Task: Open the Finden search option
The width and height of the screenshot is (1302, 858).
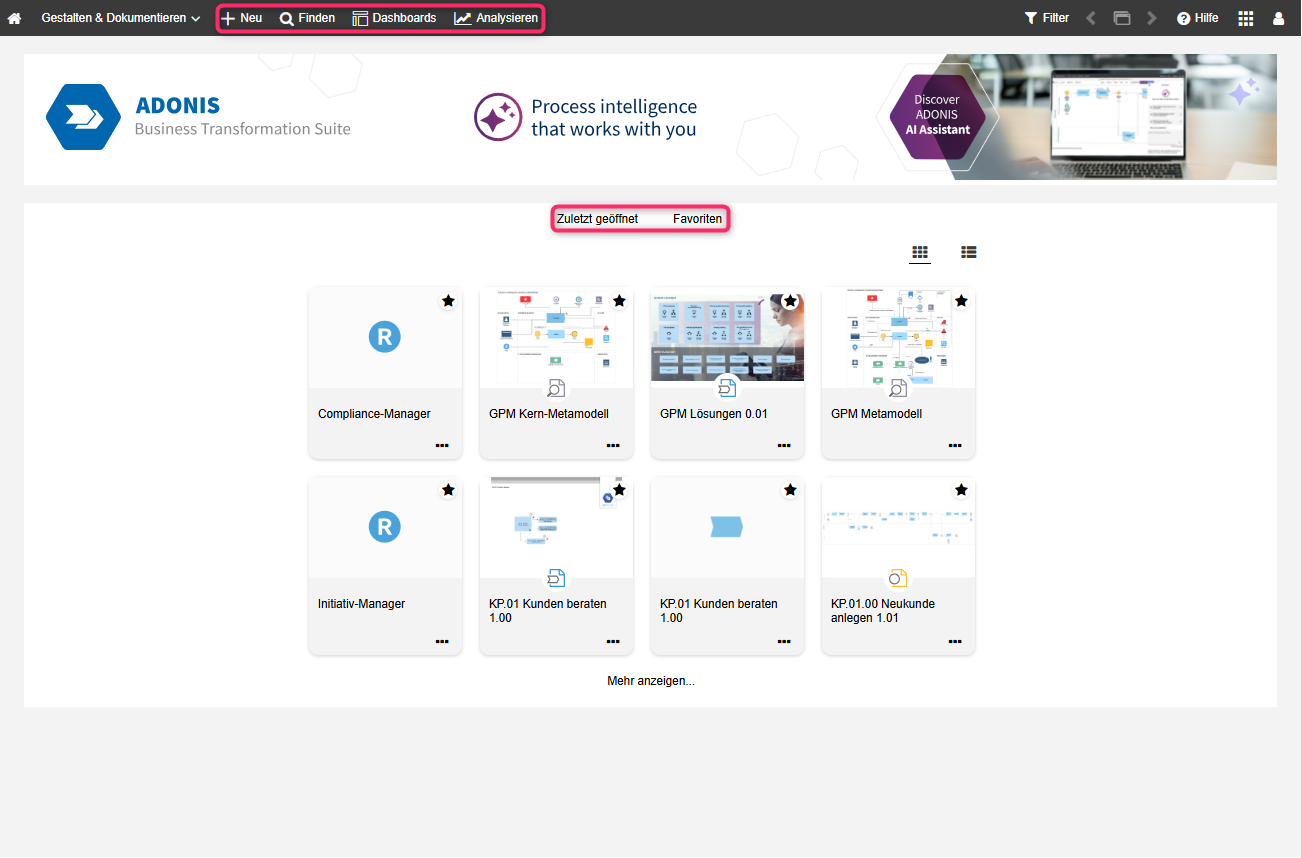Action: pos(307,18)
